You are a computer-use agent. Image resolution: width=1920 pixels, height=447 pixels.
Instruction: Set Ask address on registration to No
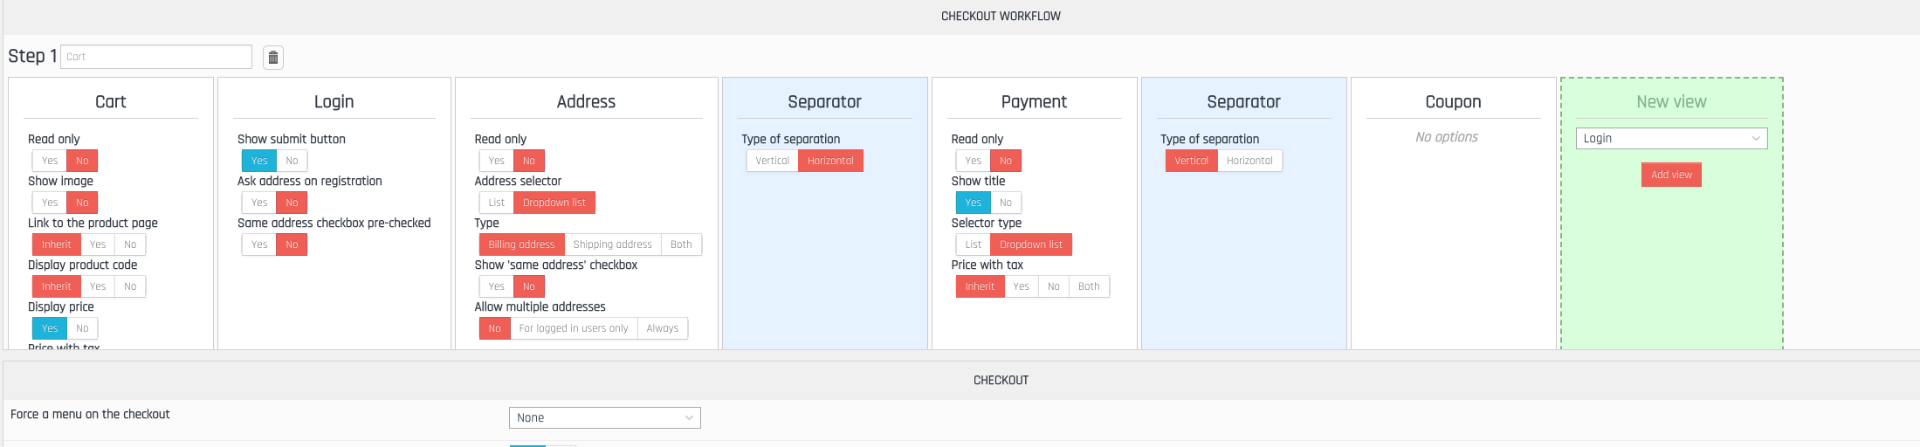coord(292,203)
